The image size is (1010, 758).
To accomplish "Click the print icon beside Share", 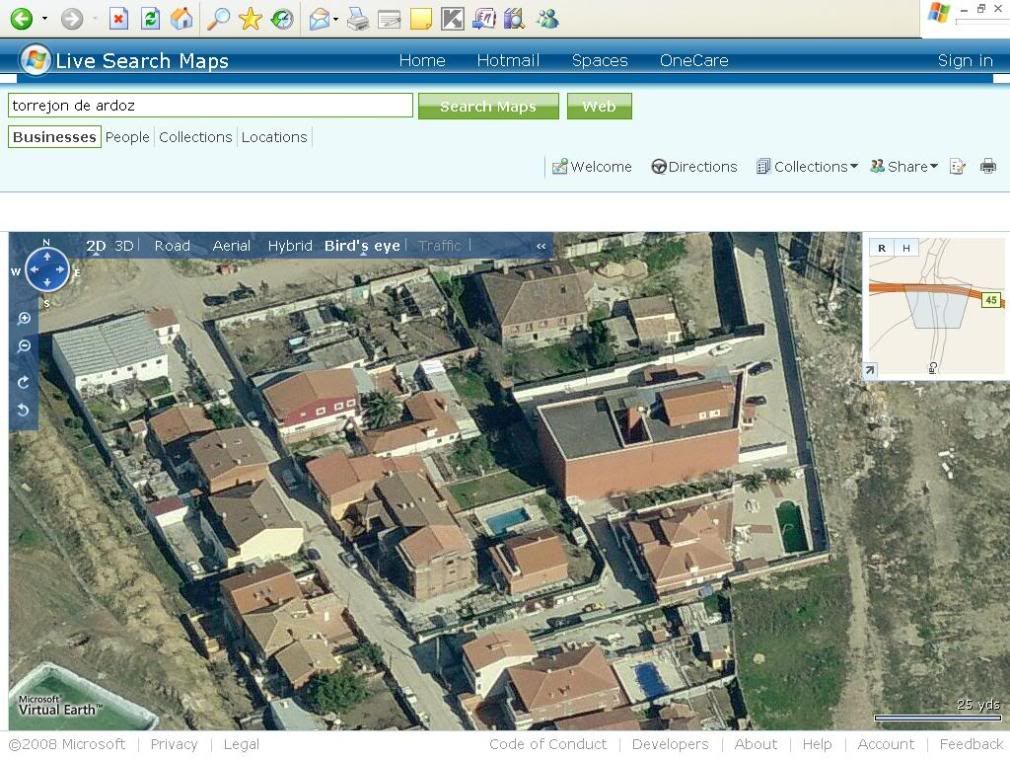I will pyautogui.click(x=988, y=167).
